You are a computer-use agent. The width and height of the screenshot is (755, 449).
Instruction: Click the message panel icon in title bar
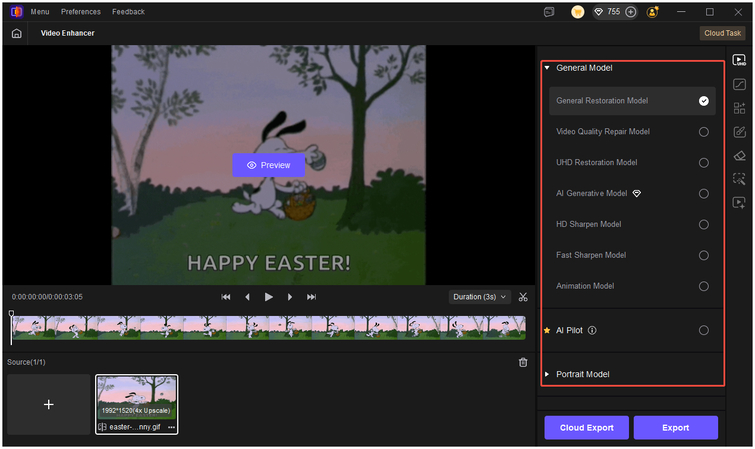549,12
